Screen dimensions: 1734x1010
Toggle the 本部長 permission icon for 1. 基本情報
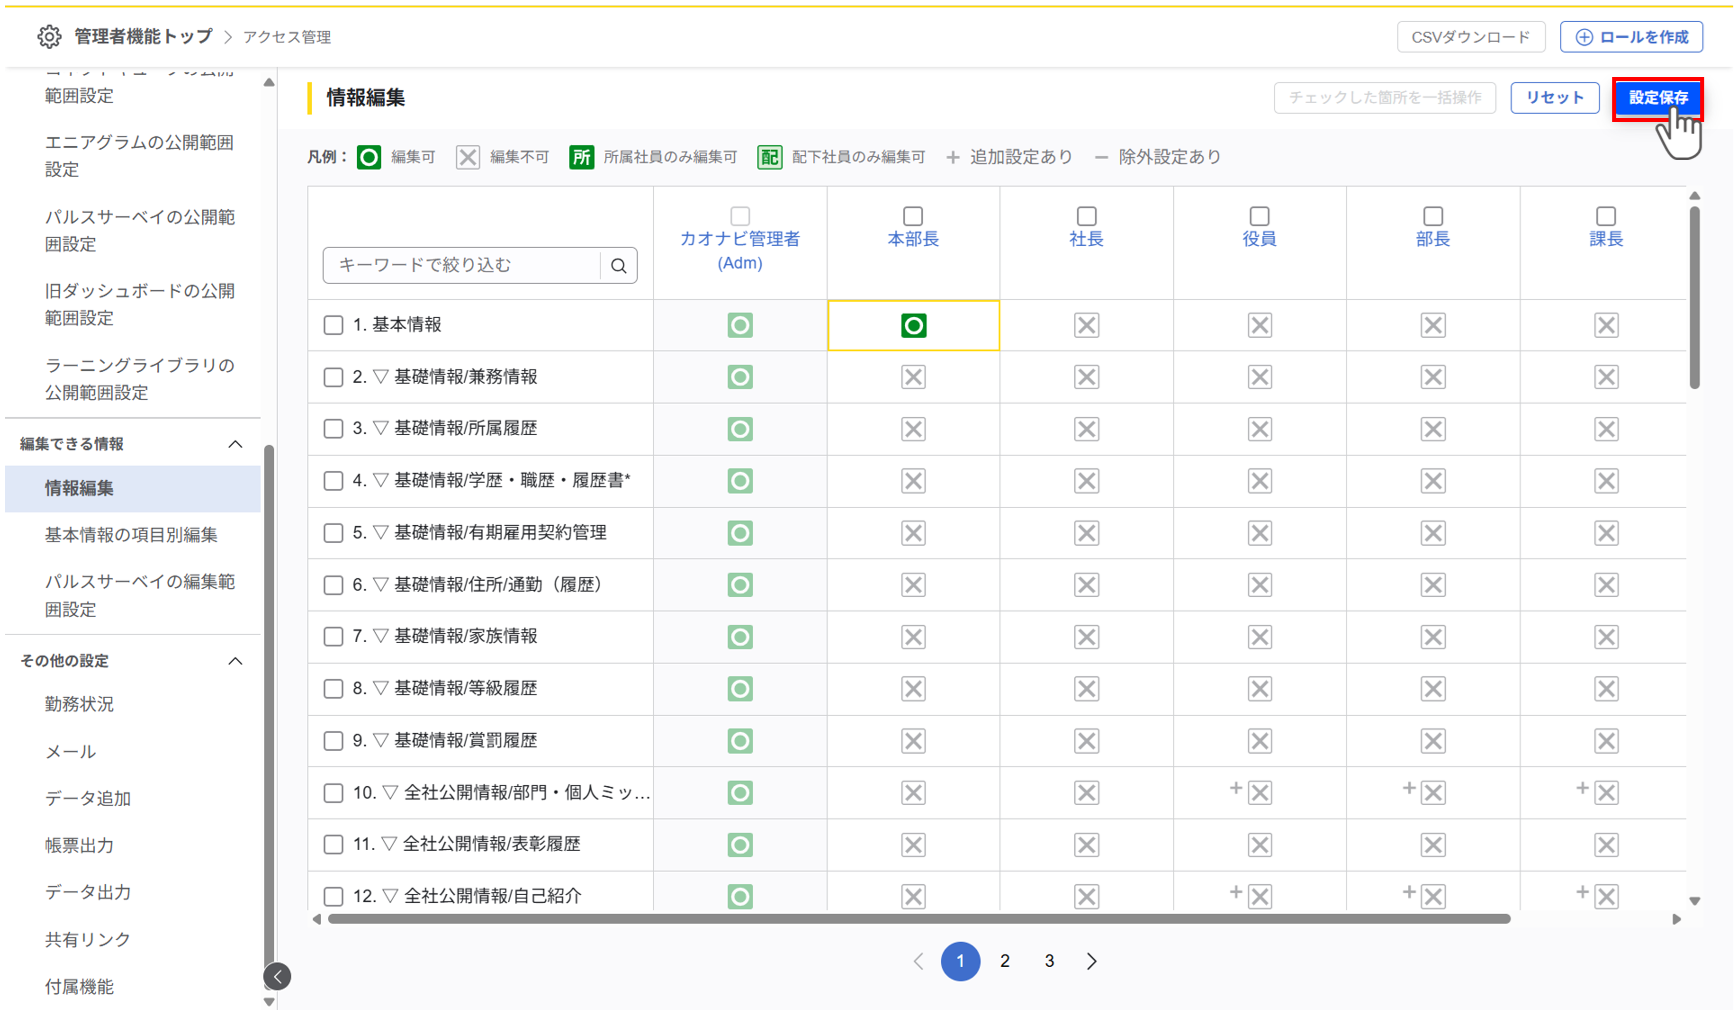(x=913, y=325)
